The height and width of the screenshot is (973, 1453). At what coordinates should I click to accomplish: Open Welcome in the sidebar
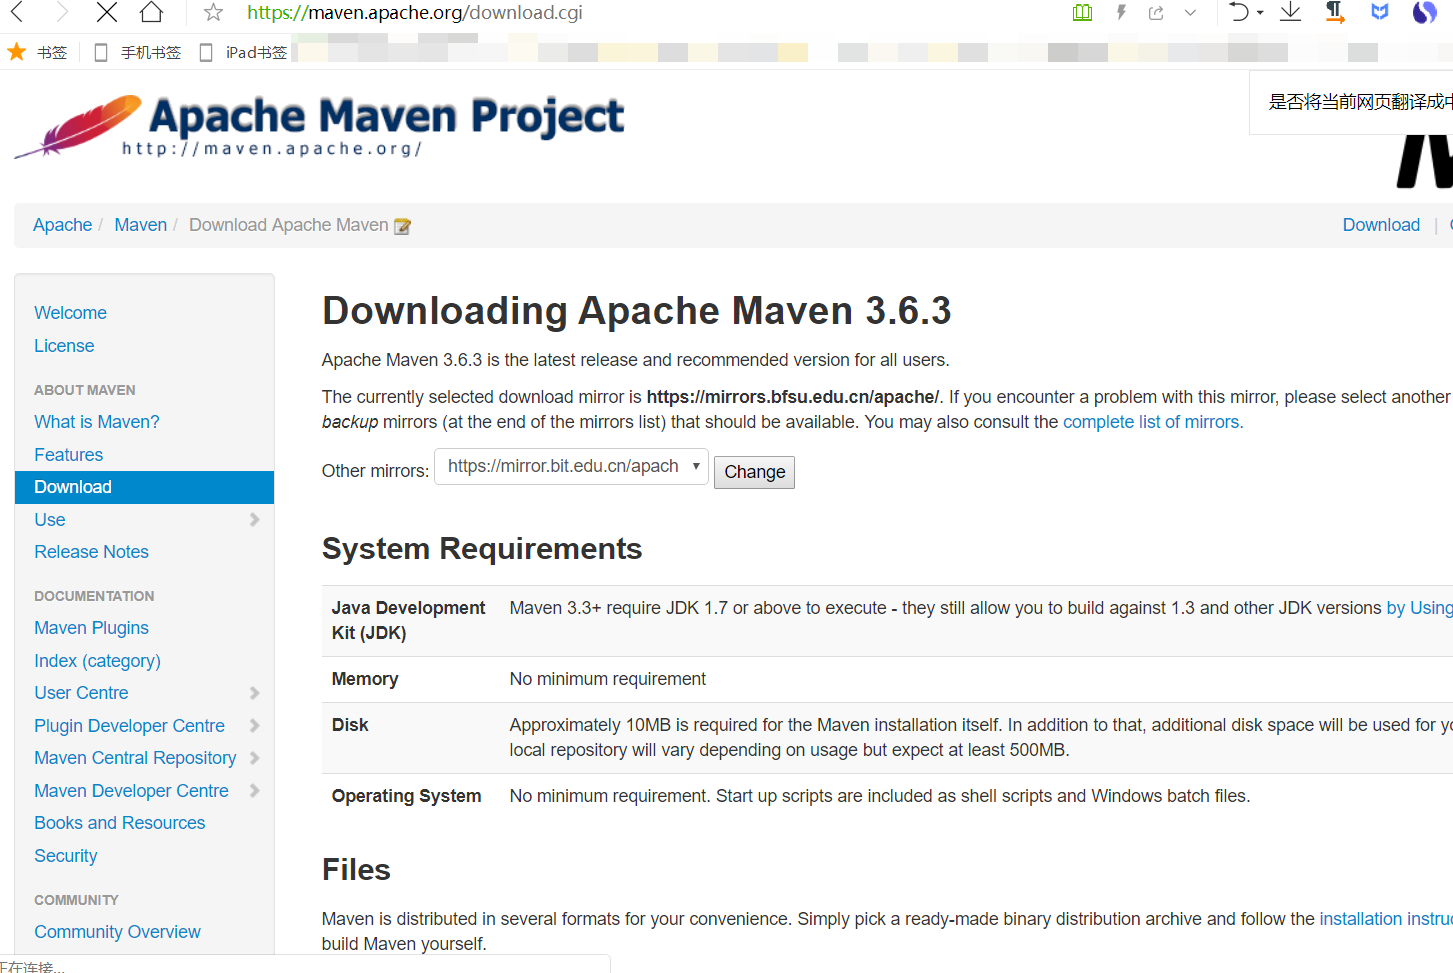[70, 313]
